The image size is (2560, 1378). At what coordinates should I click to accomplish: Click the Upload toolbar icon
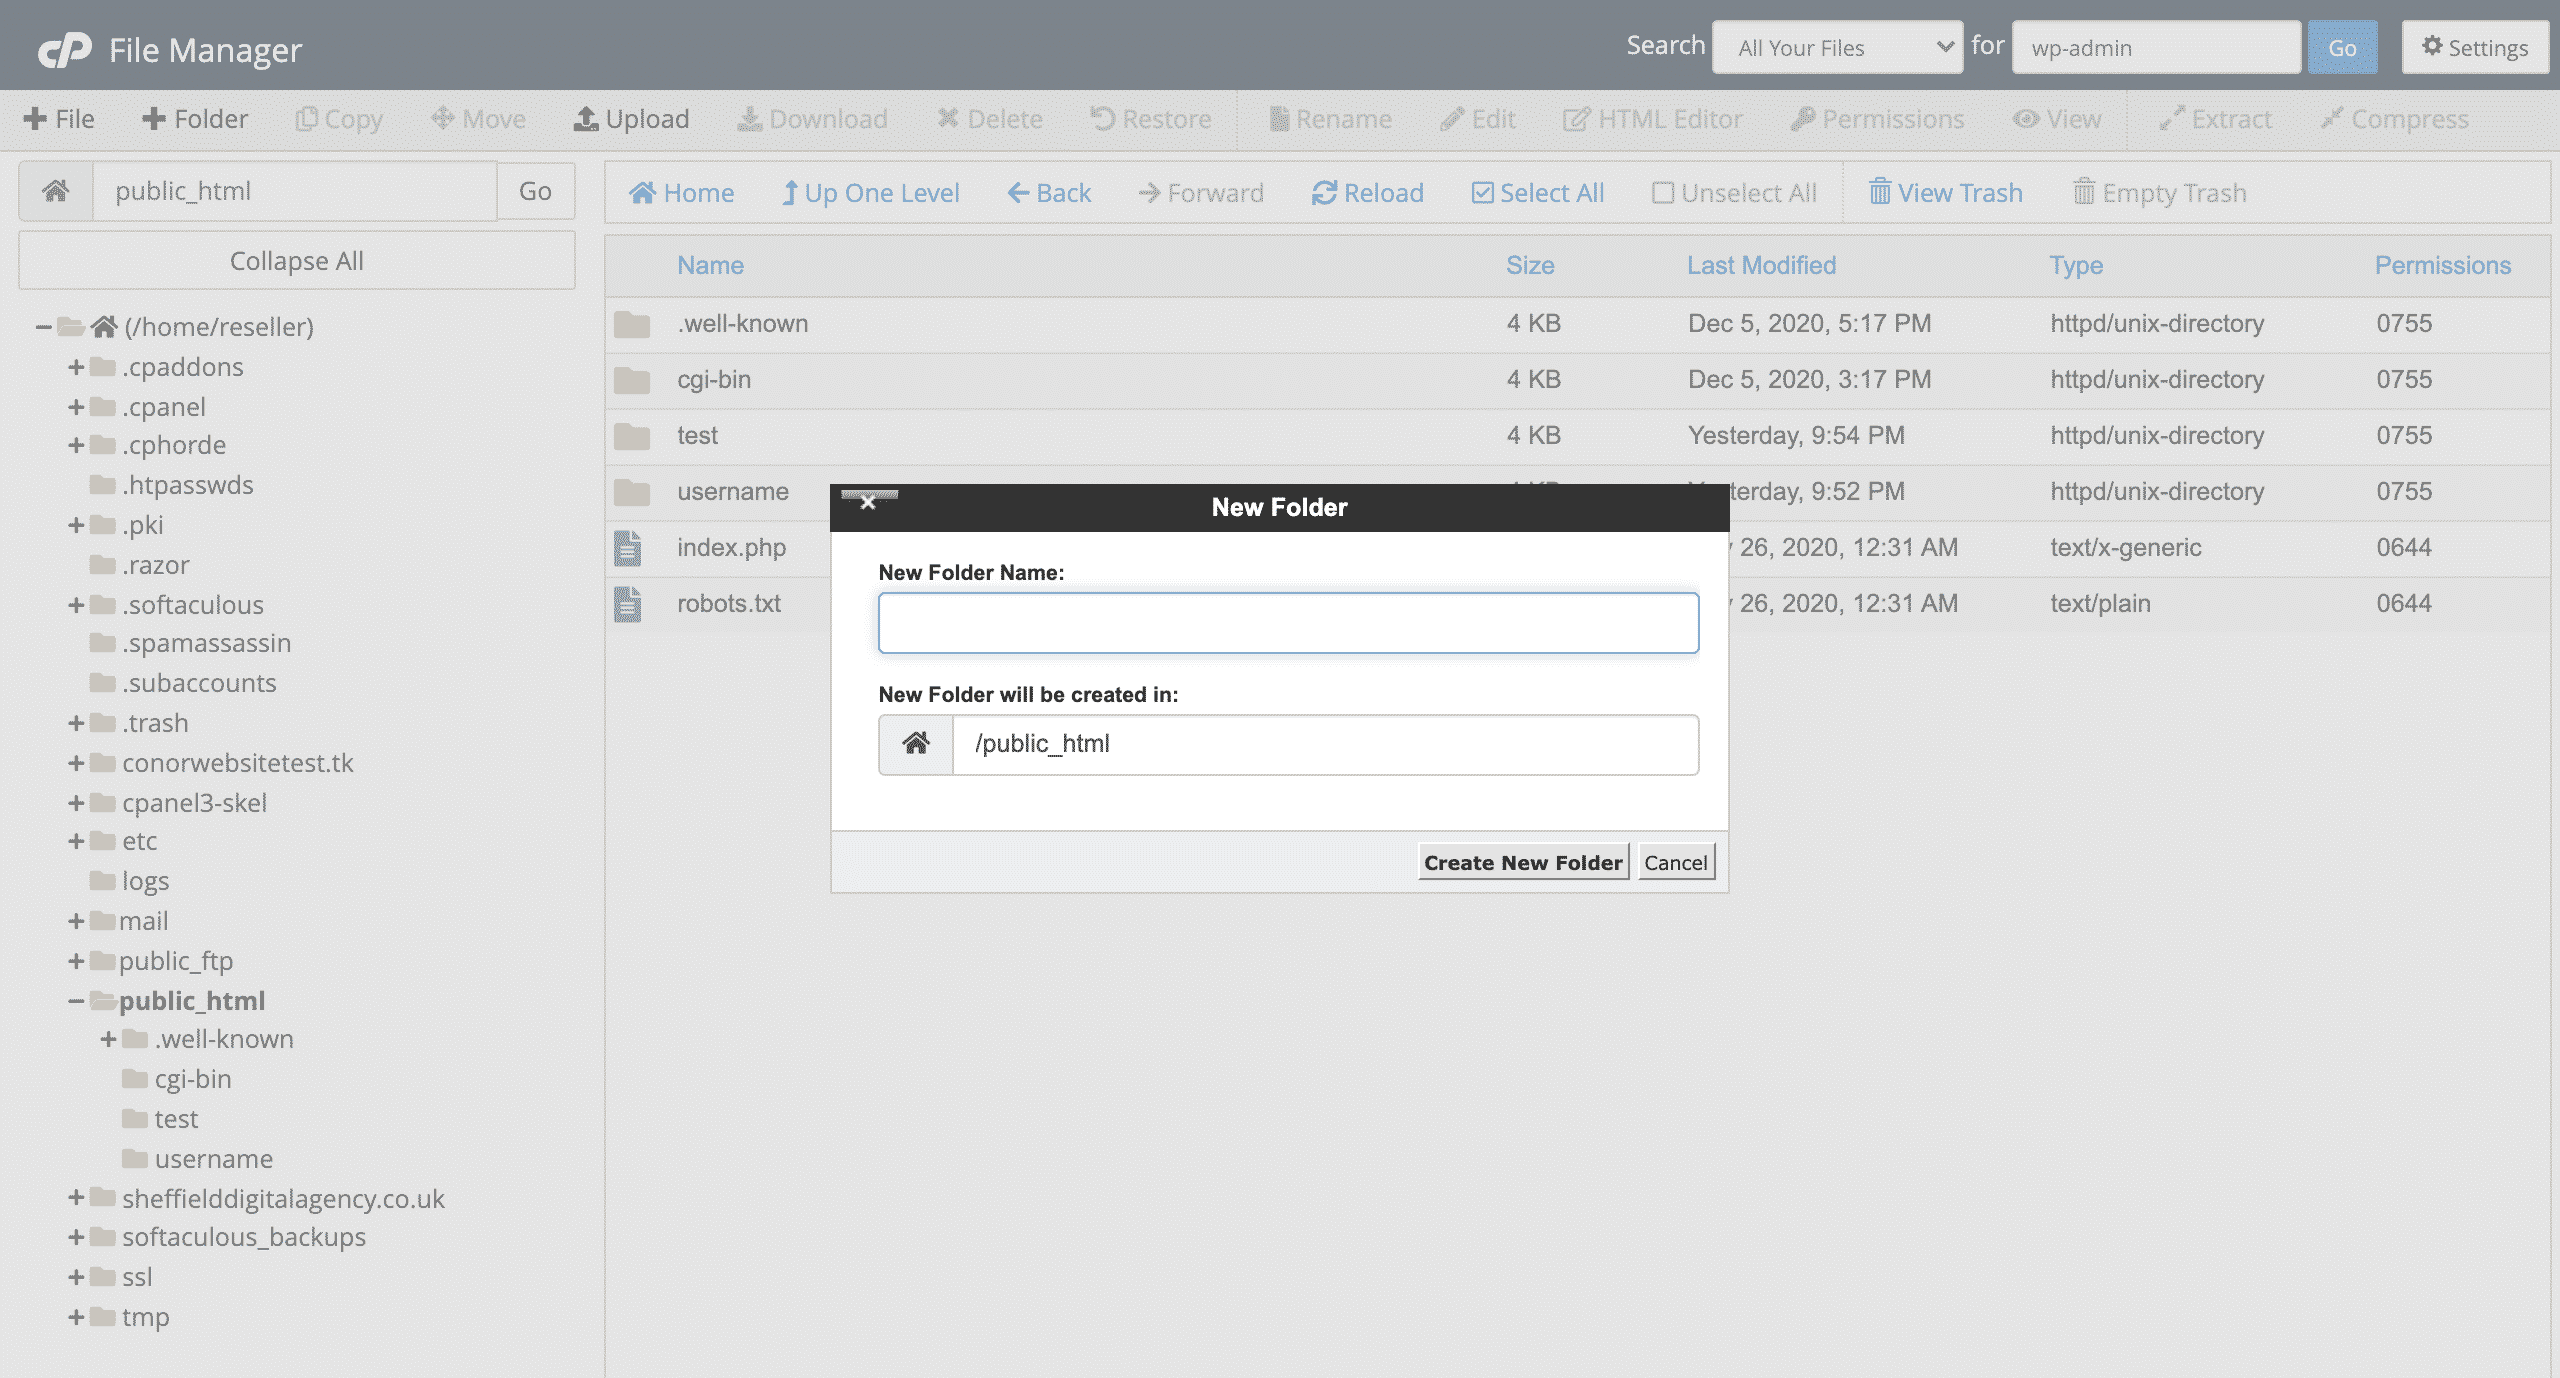(x=585, y=119)
